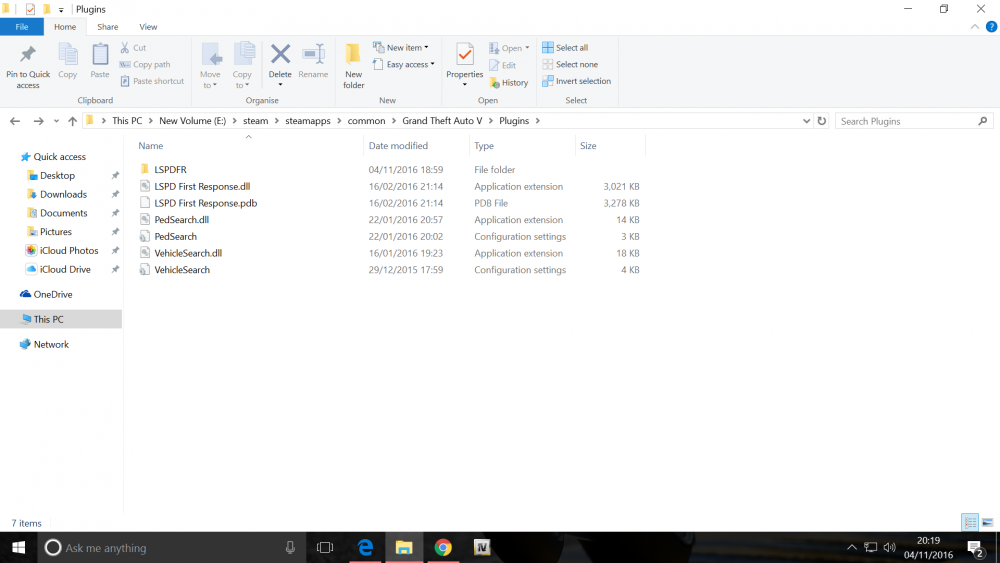Launch Microsoft Edge from taskbar
1000x563 pixels.
click(365, 548)
